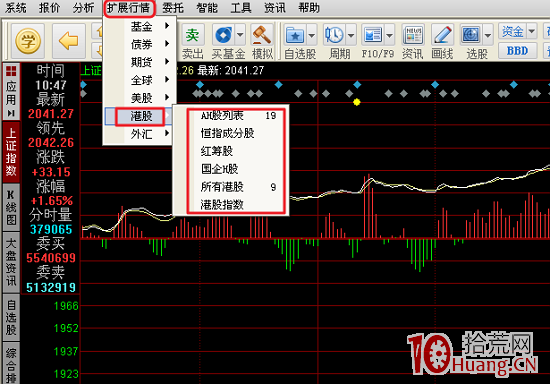Click the axis price label 1952
550x384 pixels.
(66, 329)
